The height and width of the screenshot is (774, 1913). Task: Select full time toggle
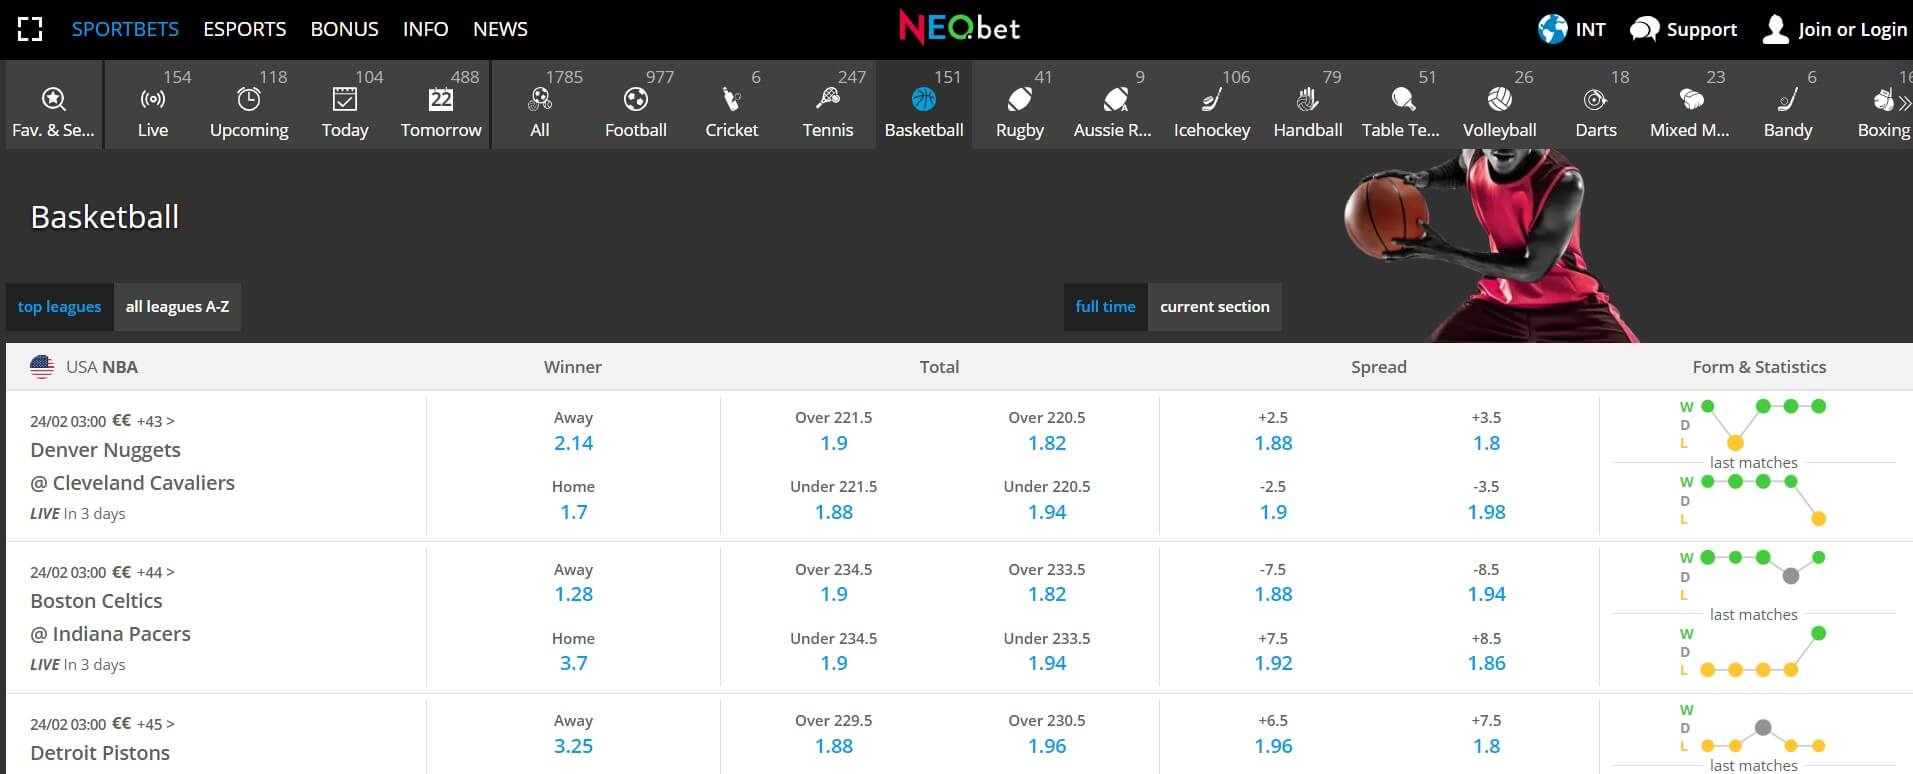(1105, 307)
